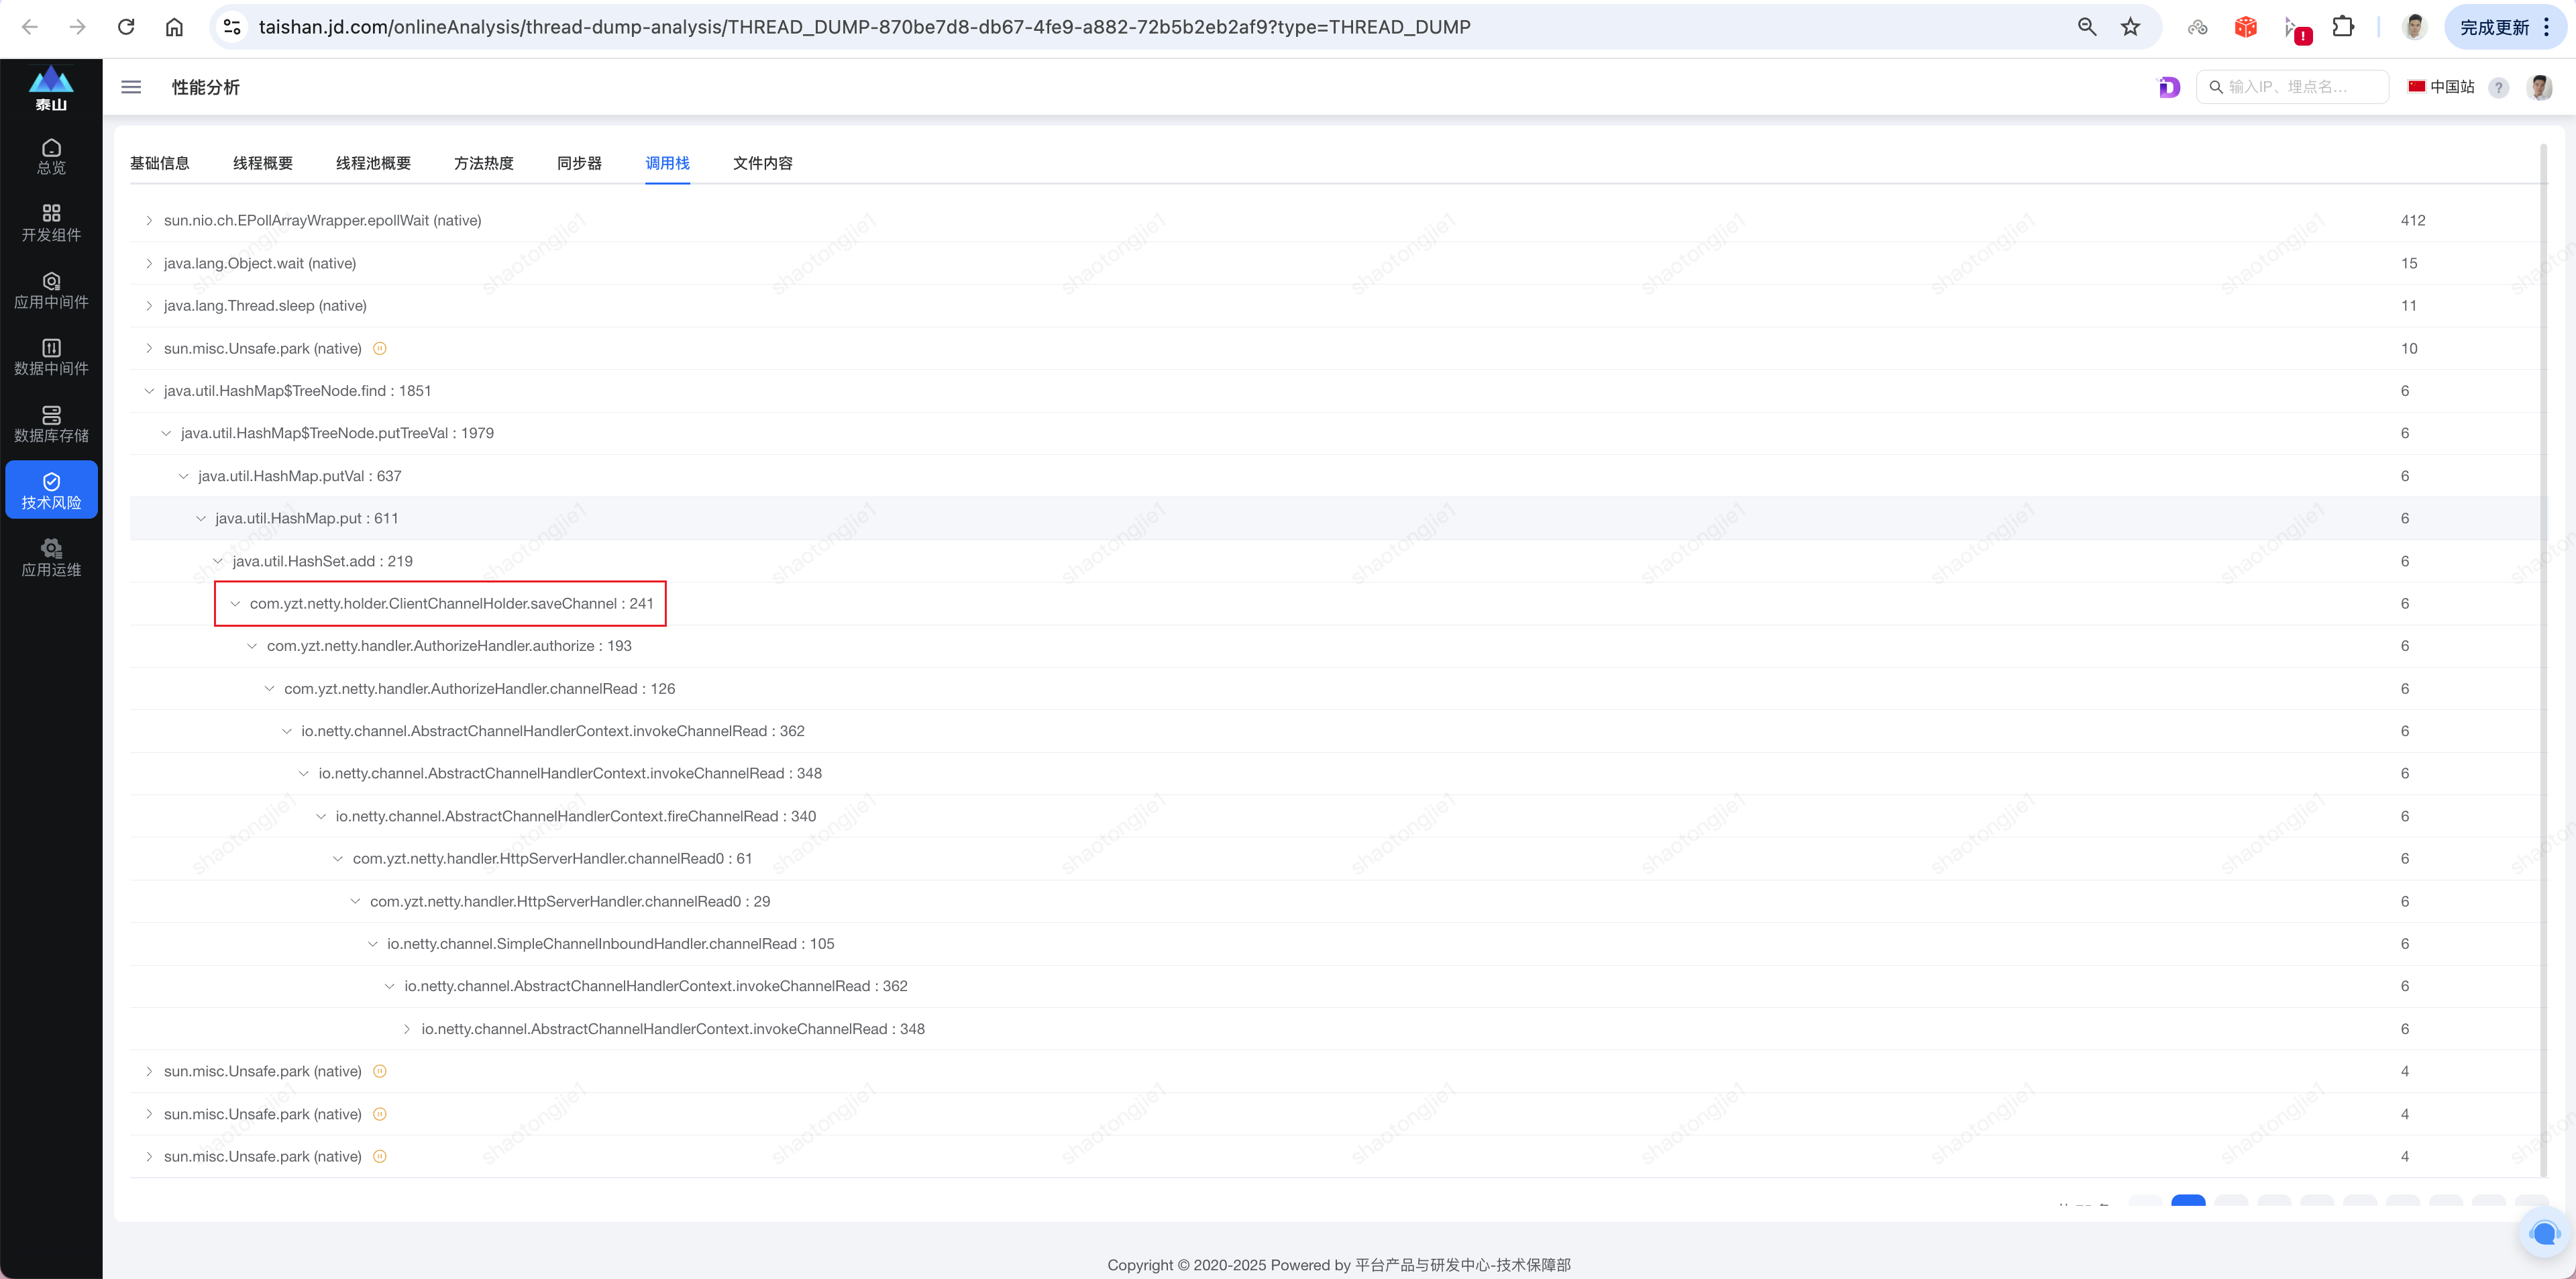Switch to the 线程概要 tab
The width and height of the screenshot is (2576, 1279).
(x=262, y=163)
